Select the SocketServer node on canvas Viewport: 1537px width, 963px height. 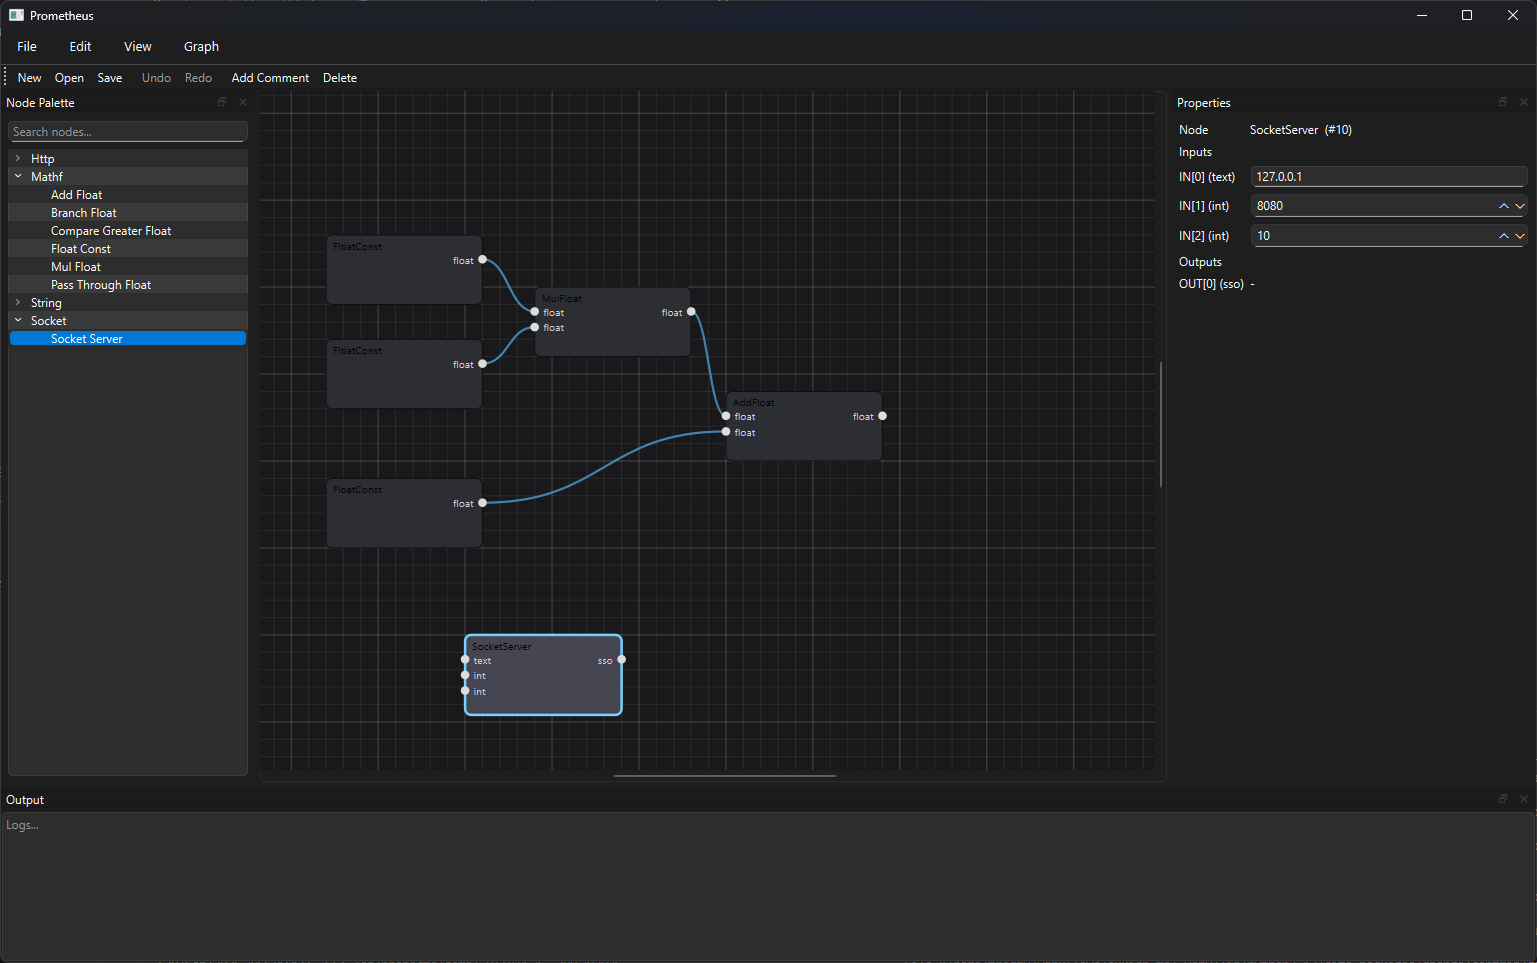(x=543, y=675)
